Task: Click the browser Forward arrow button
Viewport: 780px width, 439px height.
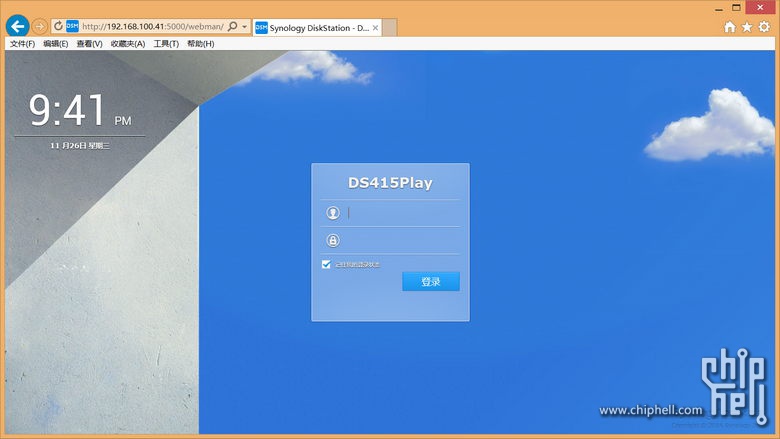Action: pyautogui.click(x=40, y=26)
